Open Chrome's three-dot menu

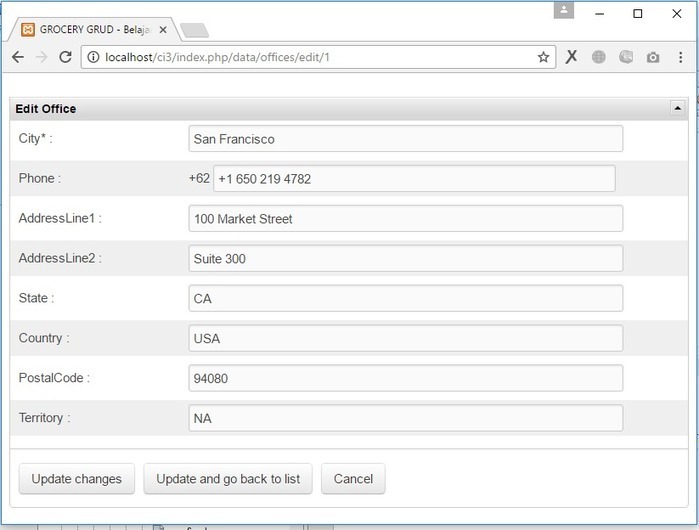[x=680, y=57]
